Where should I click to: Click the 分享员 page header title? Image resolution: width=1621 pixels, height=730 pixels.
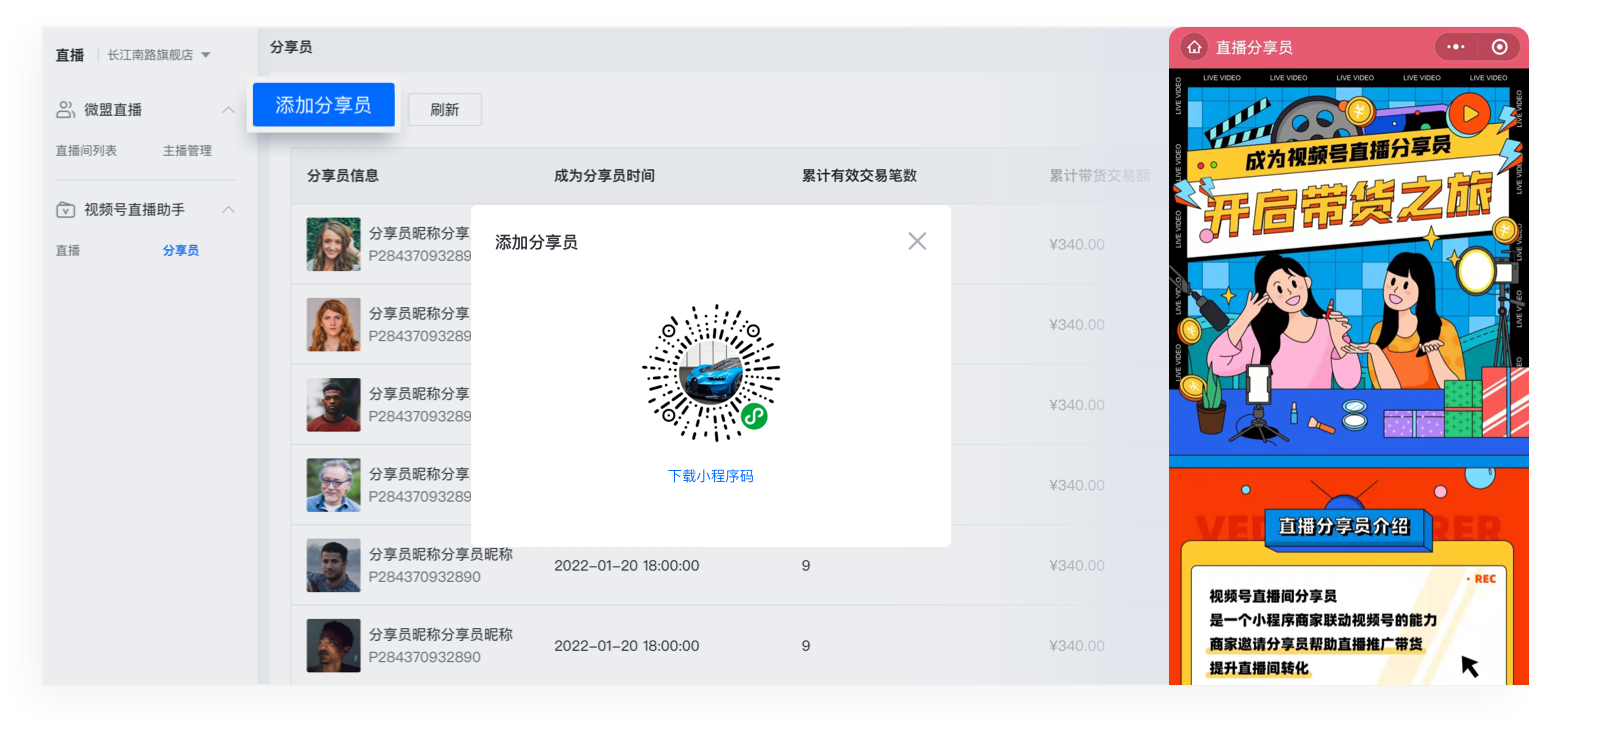coord(291,47)
